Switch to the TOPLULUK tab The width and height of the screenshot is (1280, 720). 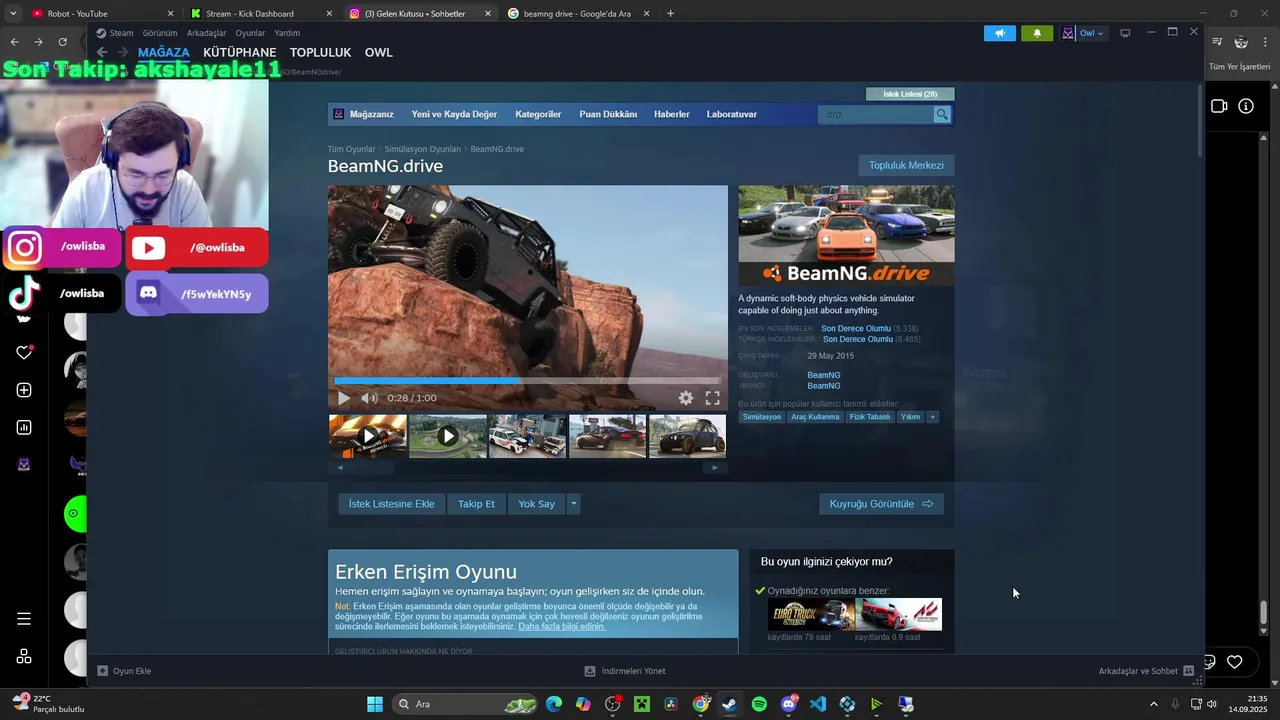(320, 53)
